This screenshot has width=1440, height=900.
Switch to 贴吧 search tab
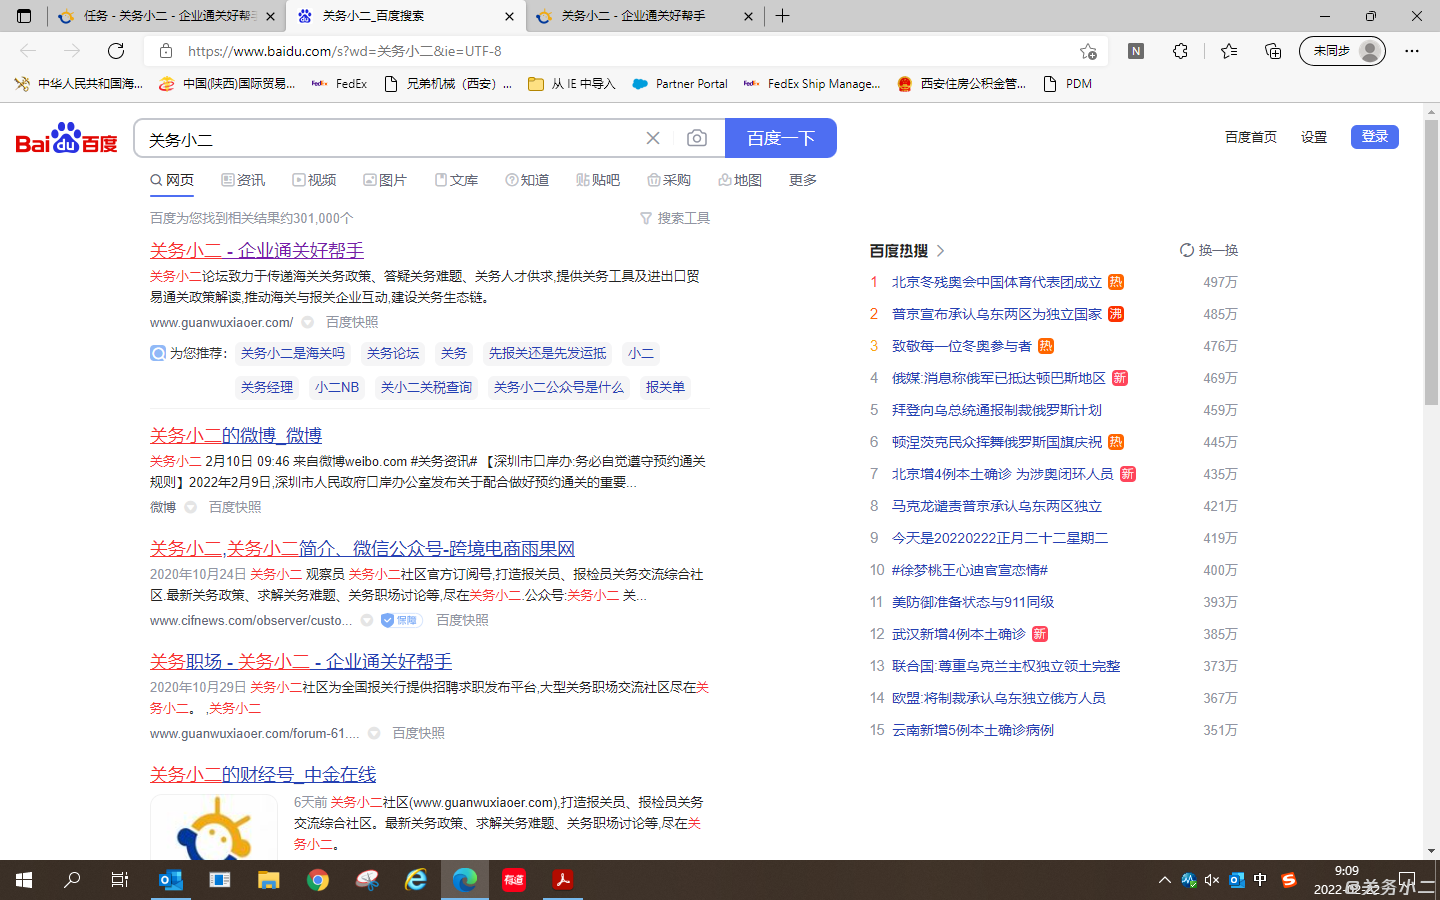(598, 180)
